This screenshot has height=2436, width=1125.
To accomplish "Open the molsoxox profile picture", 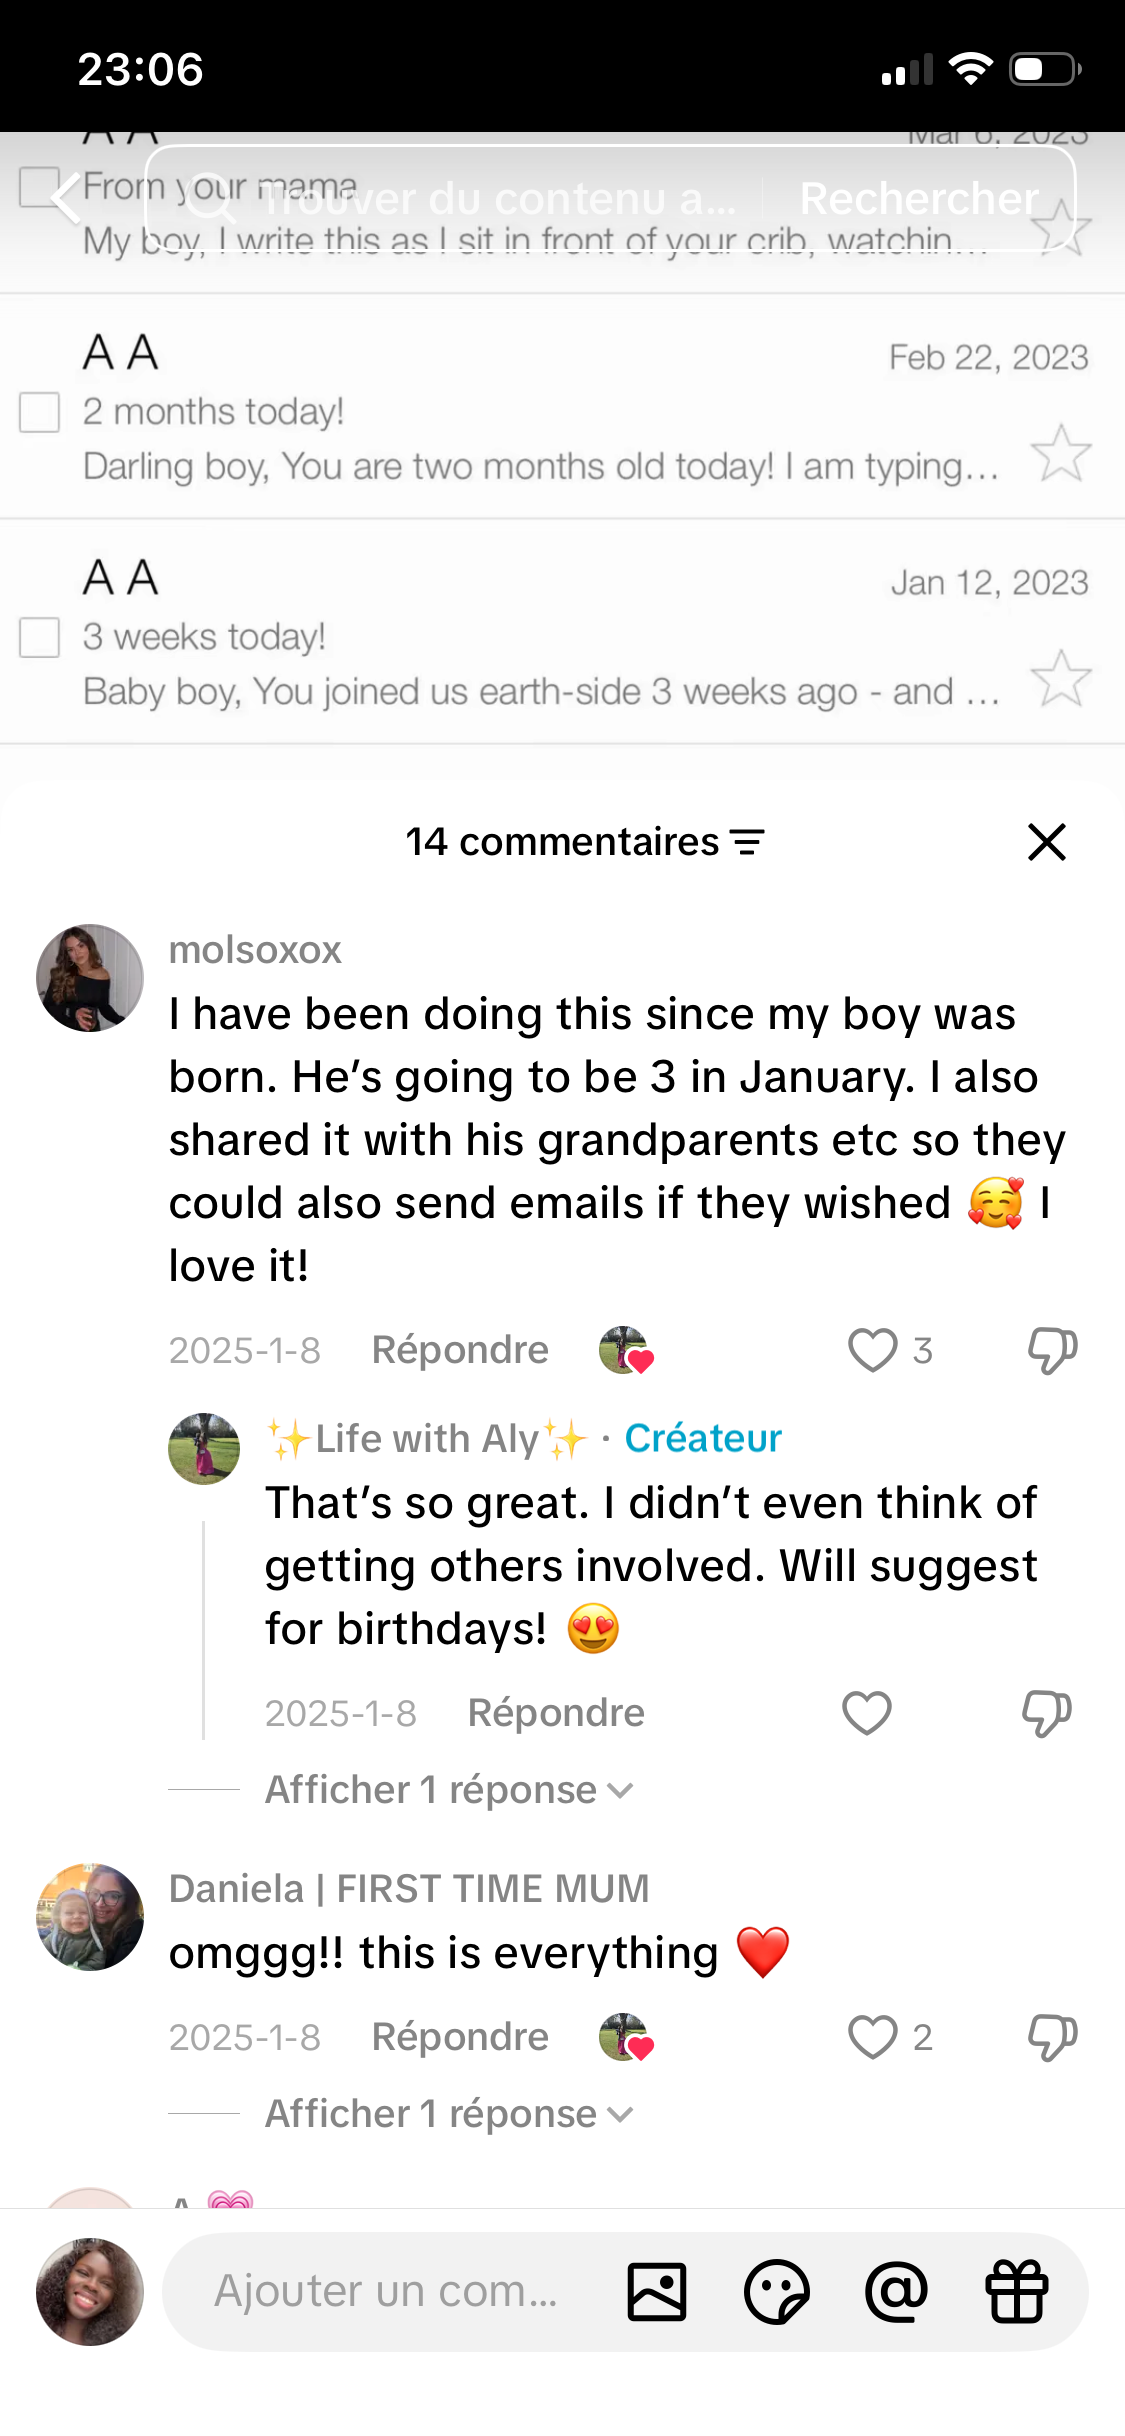I will coord(90,978).
